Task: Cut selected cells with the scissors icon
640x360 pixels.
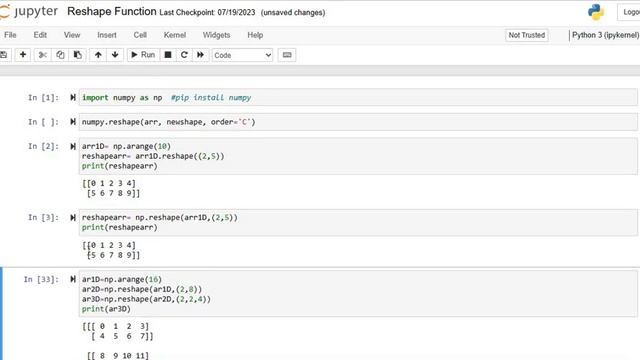Action: [42, 55]
